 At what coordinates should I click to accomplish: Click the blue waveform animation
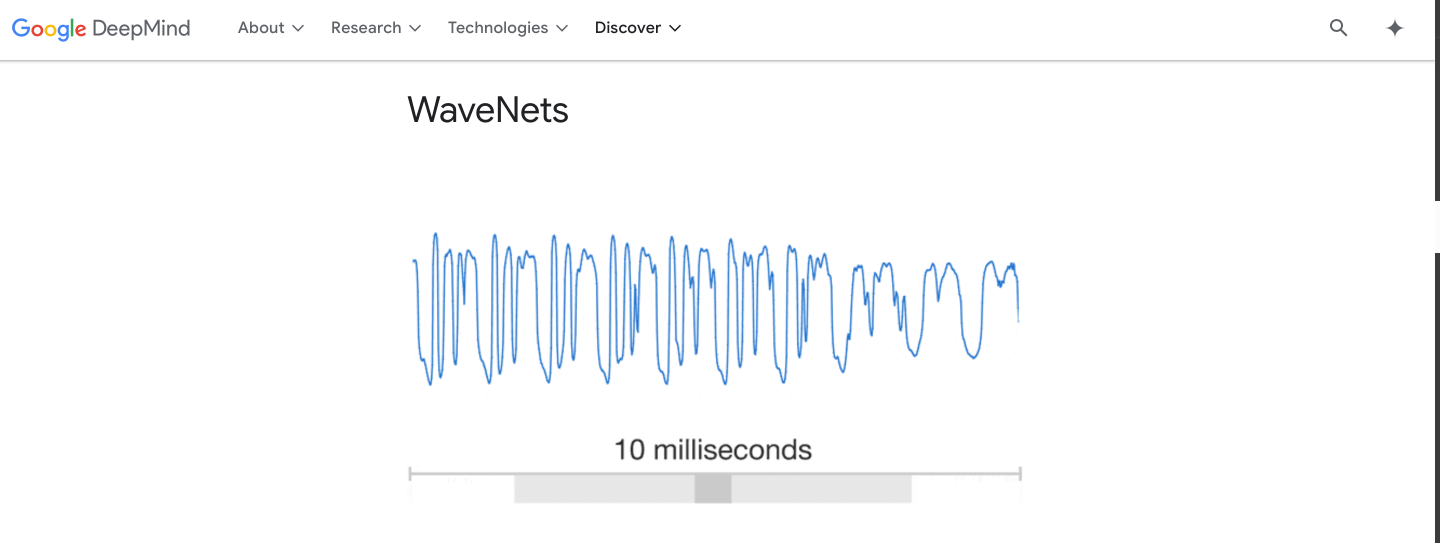tap(716, 308)
